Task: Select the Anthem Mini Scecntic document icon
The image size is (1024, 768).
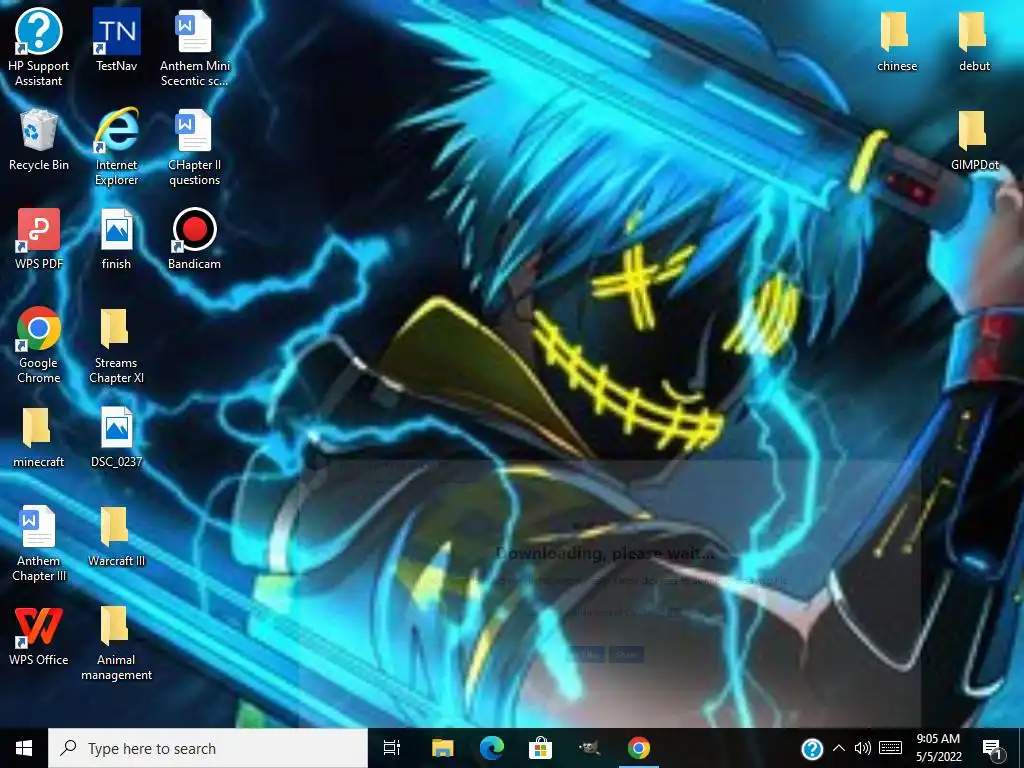Action: 194,47
